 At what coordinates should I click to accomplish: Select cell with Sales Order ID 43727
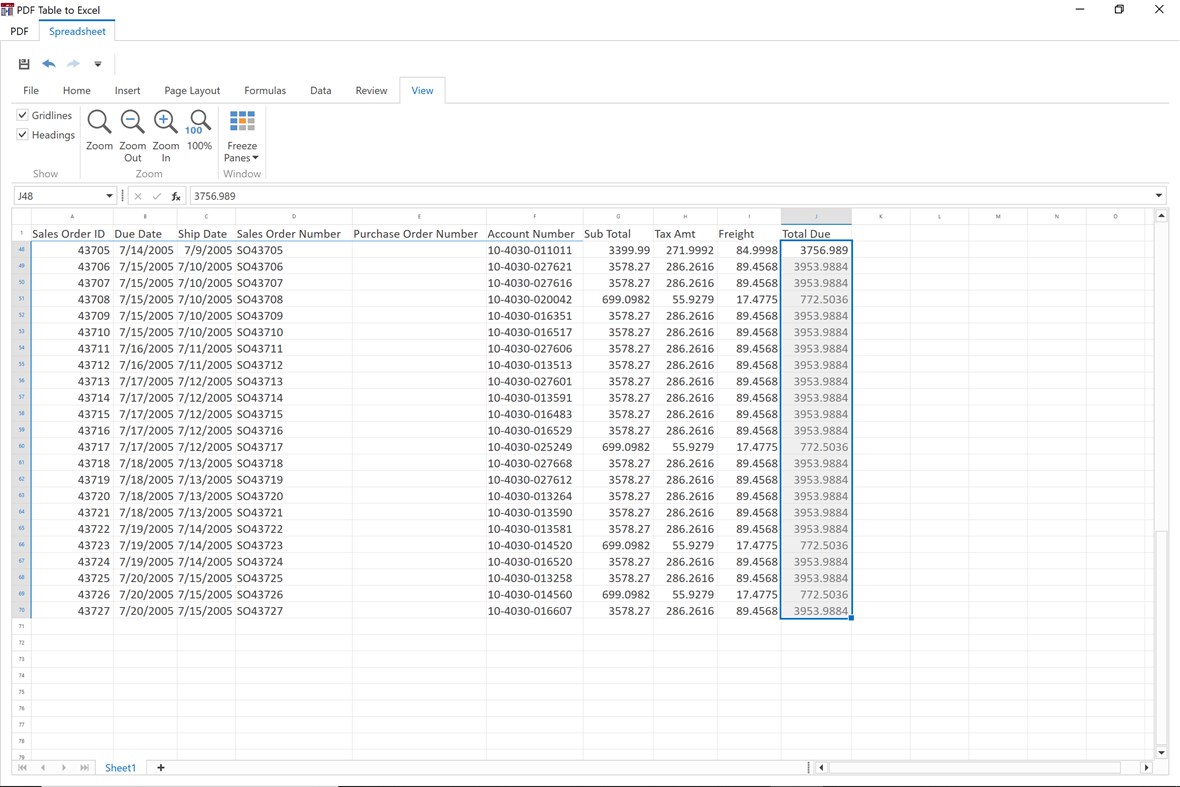click(72, 611)
